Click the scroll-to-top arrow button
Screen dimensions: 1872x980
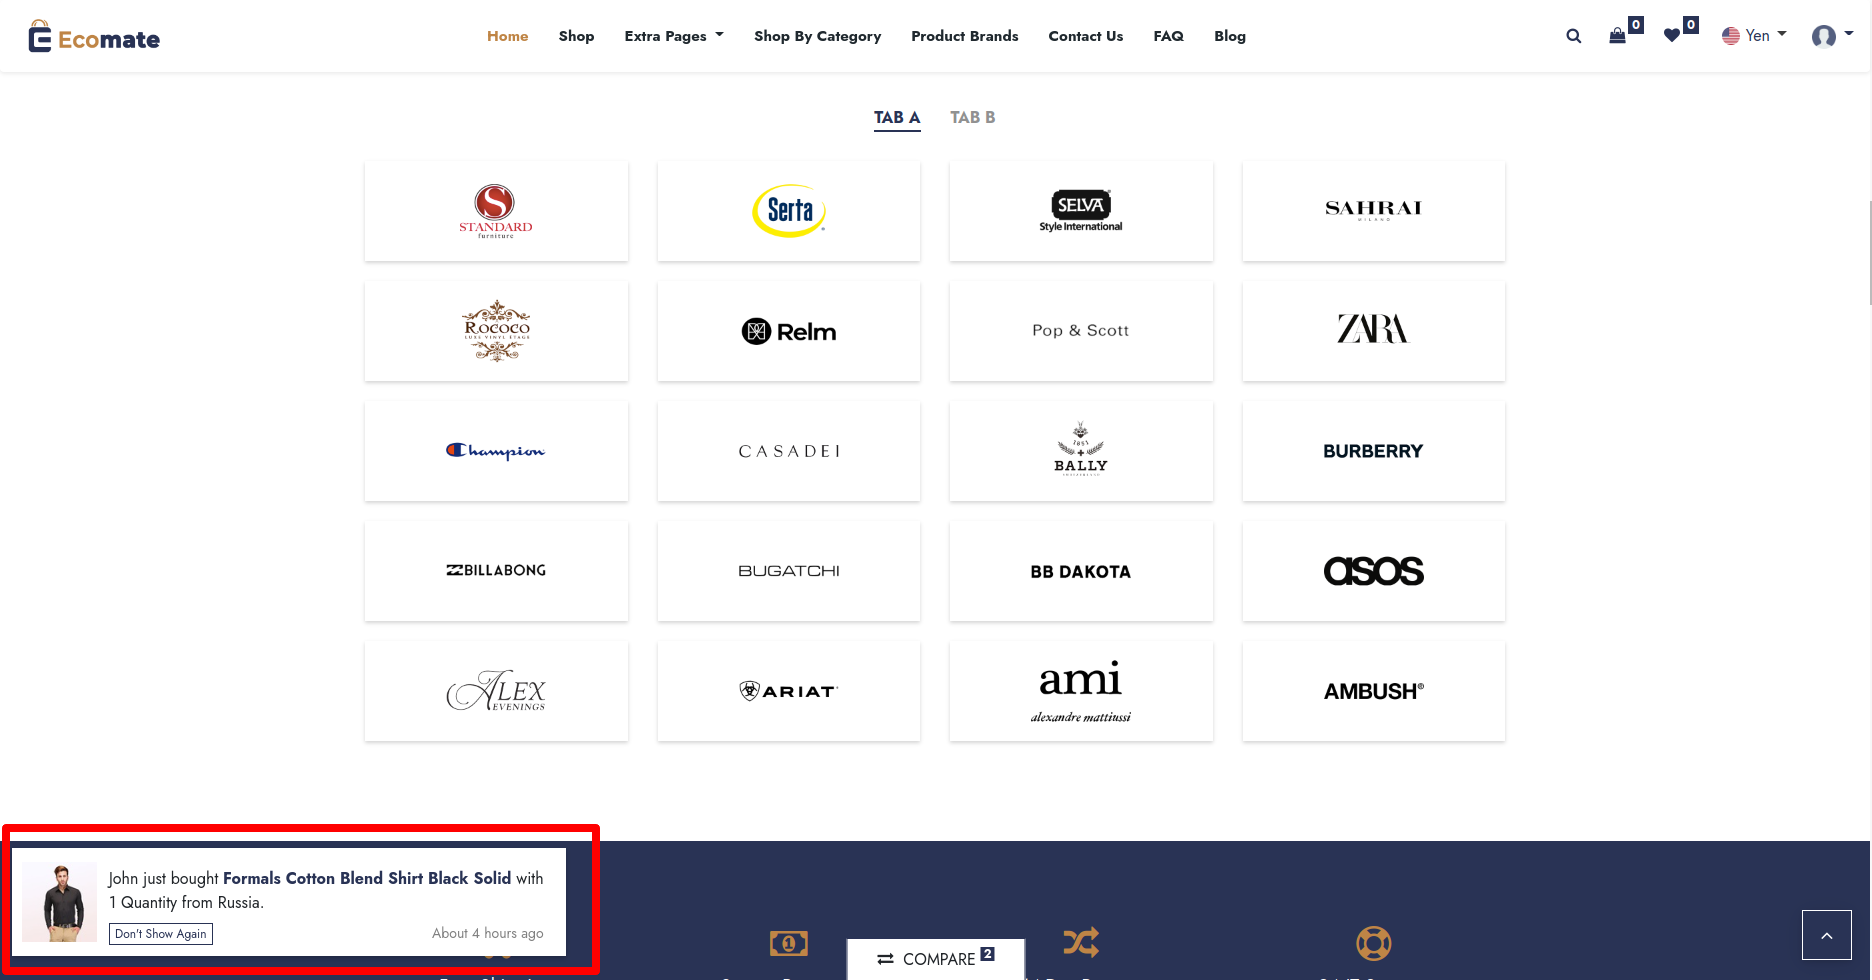click(1827, 935)
